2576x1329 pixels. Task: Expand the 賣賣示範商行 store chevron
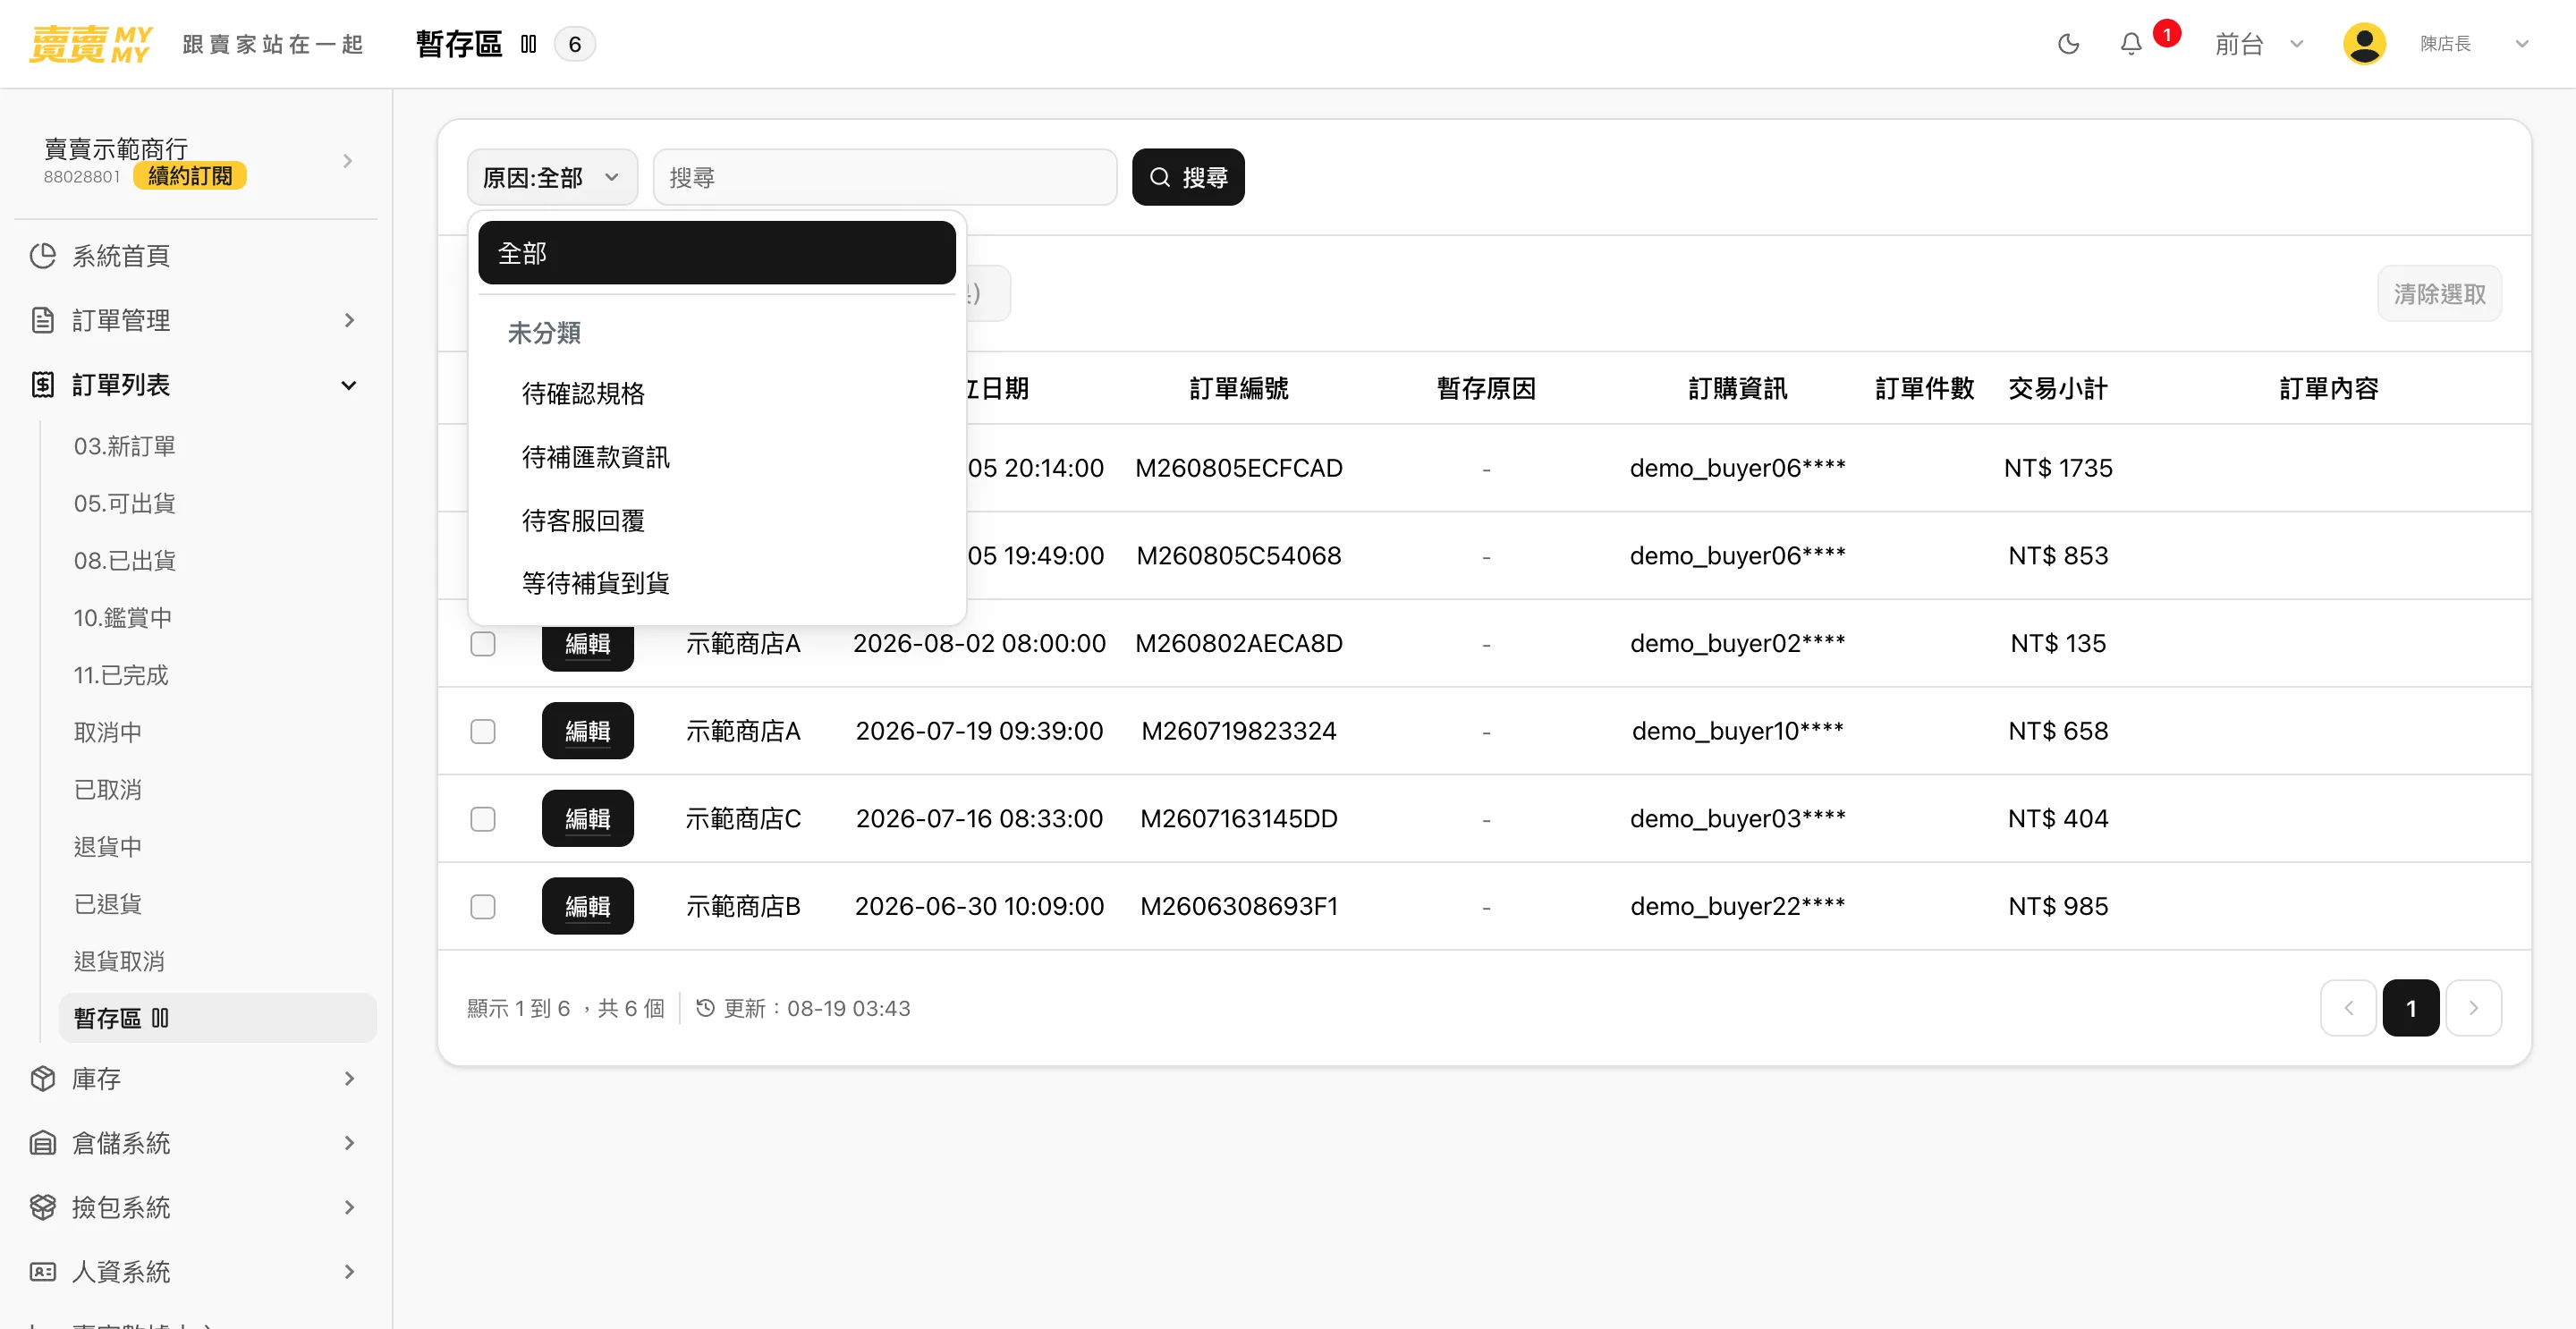(348, 161)
